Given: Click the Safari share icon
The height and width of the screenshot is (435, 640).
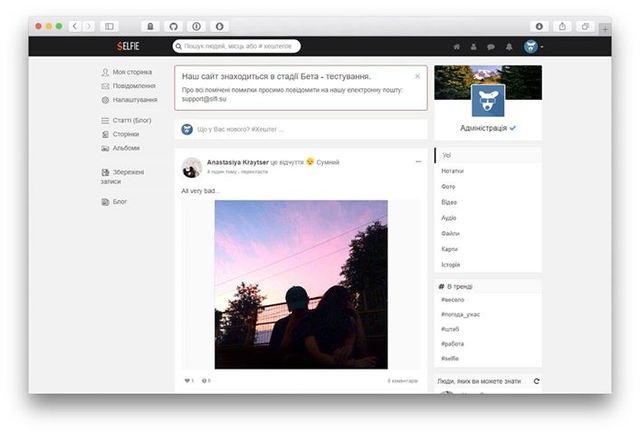Looking at the screenshot, I should (x=562, y=25).
